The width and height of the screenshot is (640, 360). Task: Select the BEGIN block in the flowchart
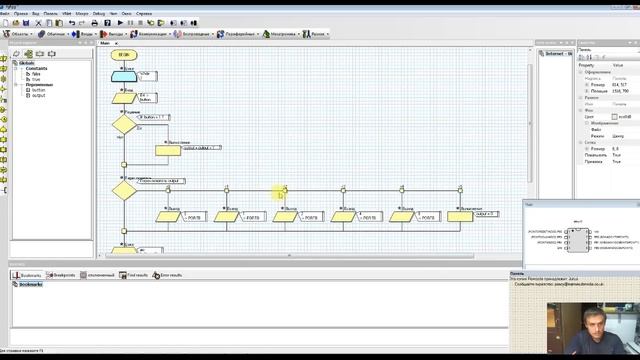124,55
